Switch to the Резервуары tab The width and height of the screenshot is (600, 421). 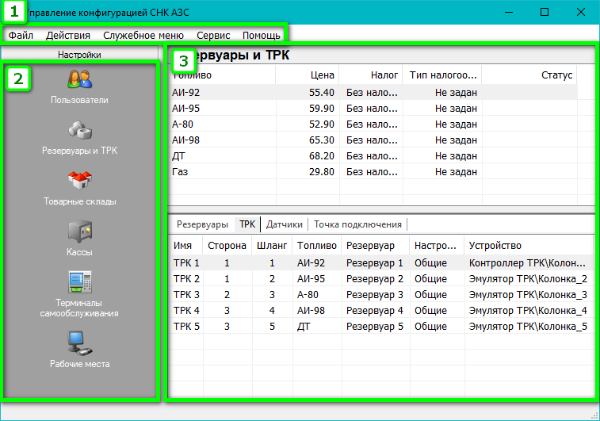click(202, 225)
